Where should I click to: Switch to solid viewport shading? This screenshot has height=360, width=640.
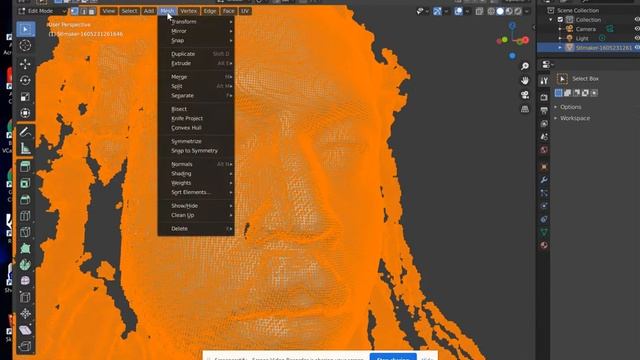click(500, 11)
